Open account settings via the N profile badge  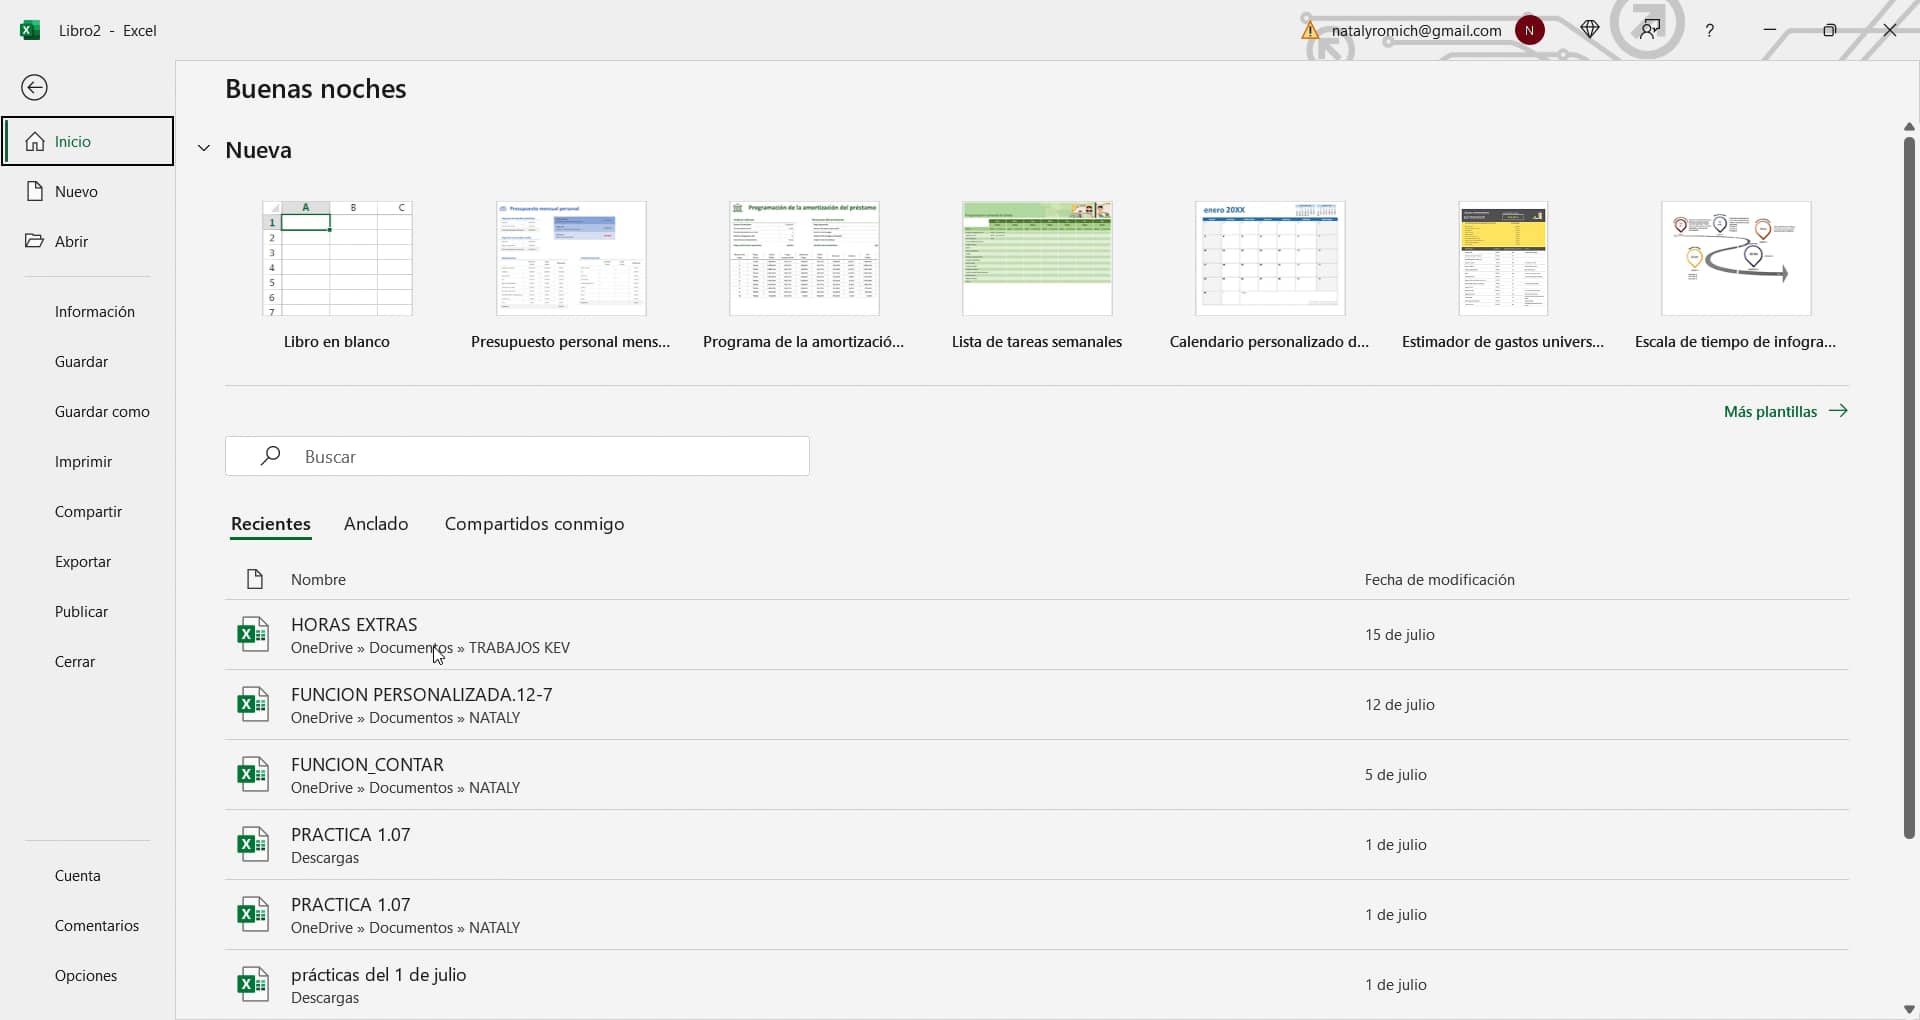coord(1530,30)
